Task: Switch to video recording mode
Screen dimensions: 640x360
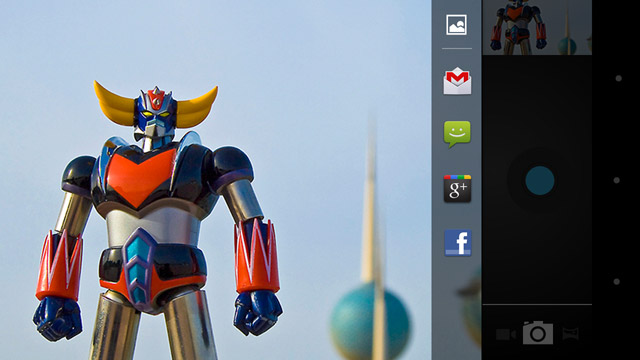Action: click(506, 334)
